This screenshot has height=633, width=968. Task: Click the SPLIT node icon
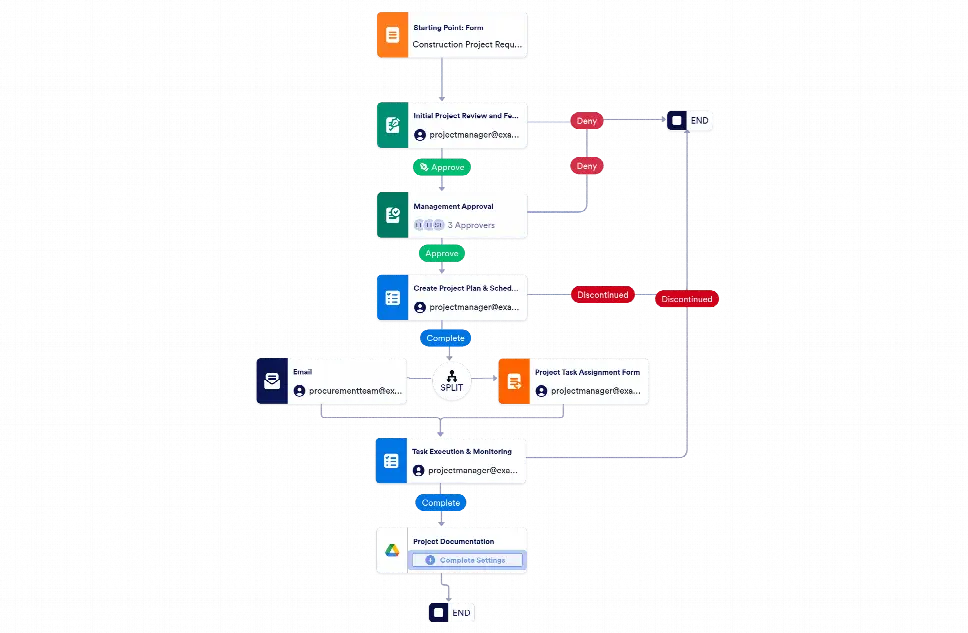[451, 381]
